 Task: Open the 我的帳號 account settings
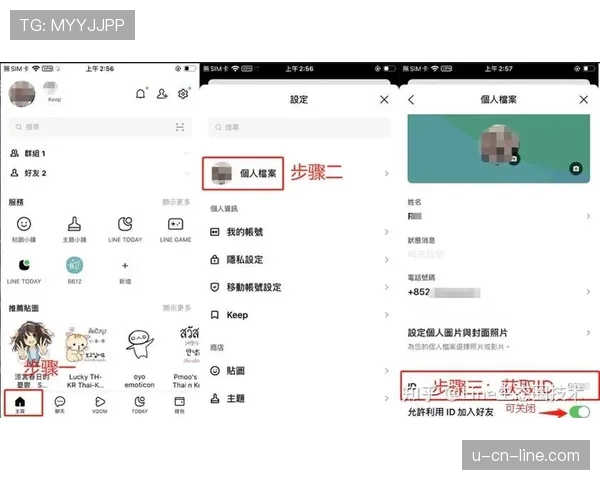tap(299, 232)
